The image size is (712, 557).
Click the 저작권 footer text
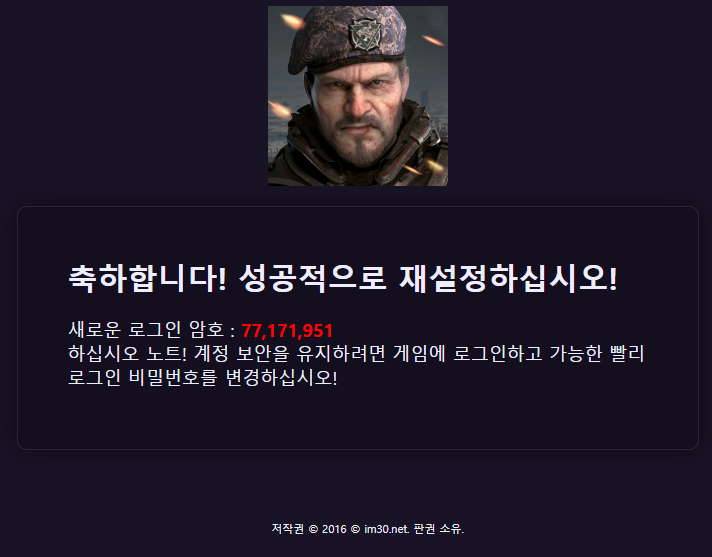[288, 529]
